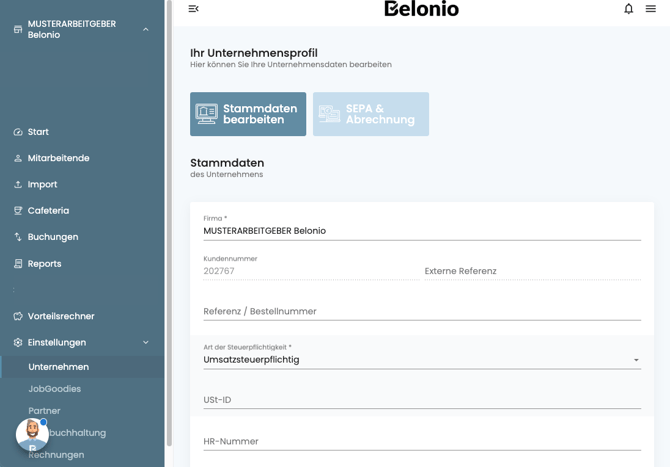Click the Firma input field
The image size is (670, 467).
(422, 231)
